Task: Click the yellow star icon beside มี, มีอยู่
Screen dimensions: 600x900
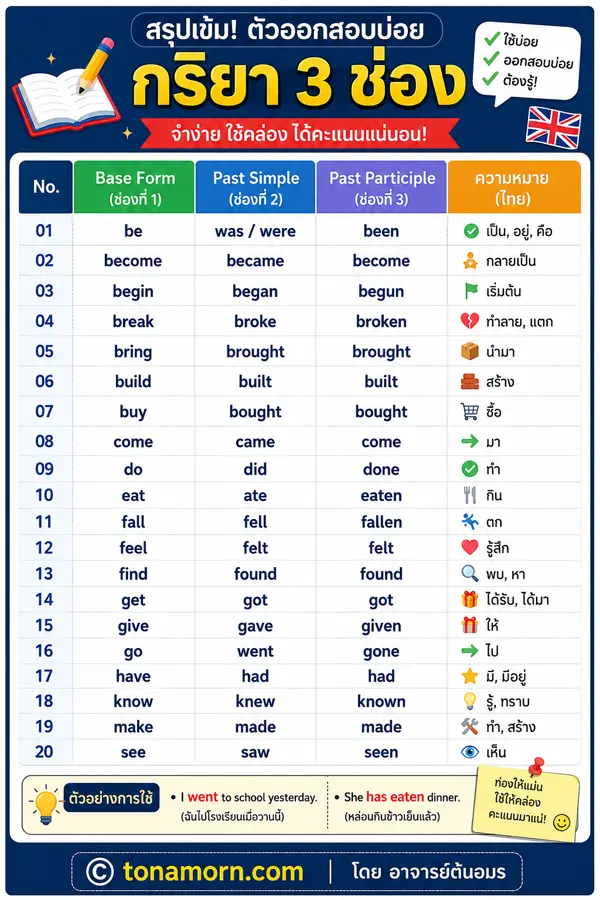Action: point(470,676)
